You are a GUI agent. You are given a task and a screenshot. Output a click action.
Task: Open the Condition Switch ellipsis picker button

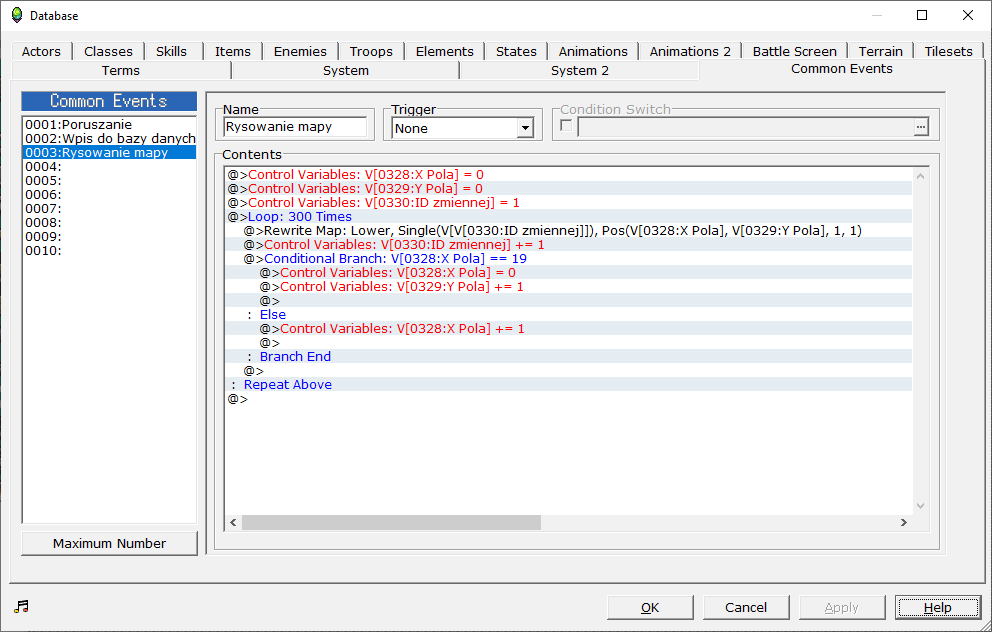[x=921, y=127]
